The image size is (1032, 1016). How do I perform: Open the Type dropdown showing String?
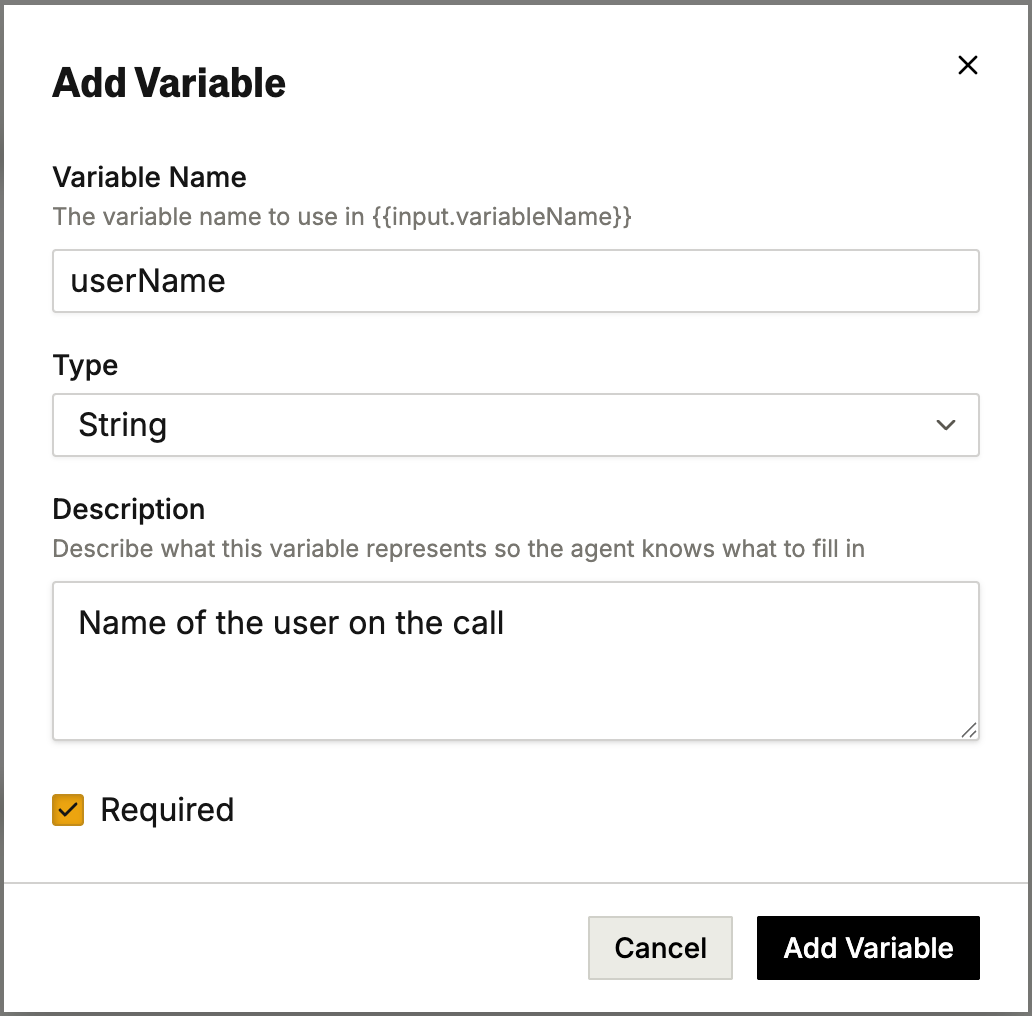coord(516,425)
